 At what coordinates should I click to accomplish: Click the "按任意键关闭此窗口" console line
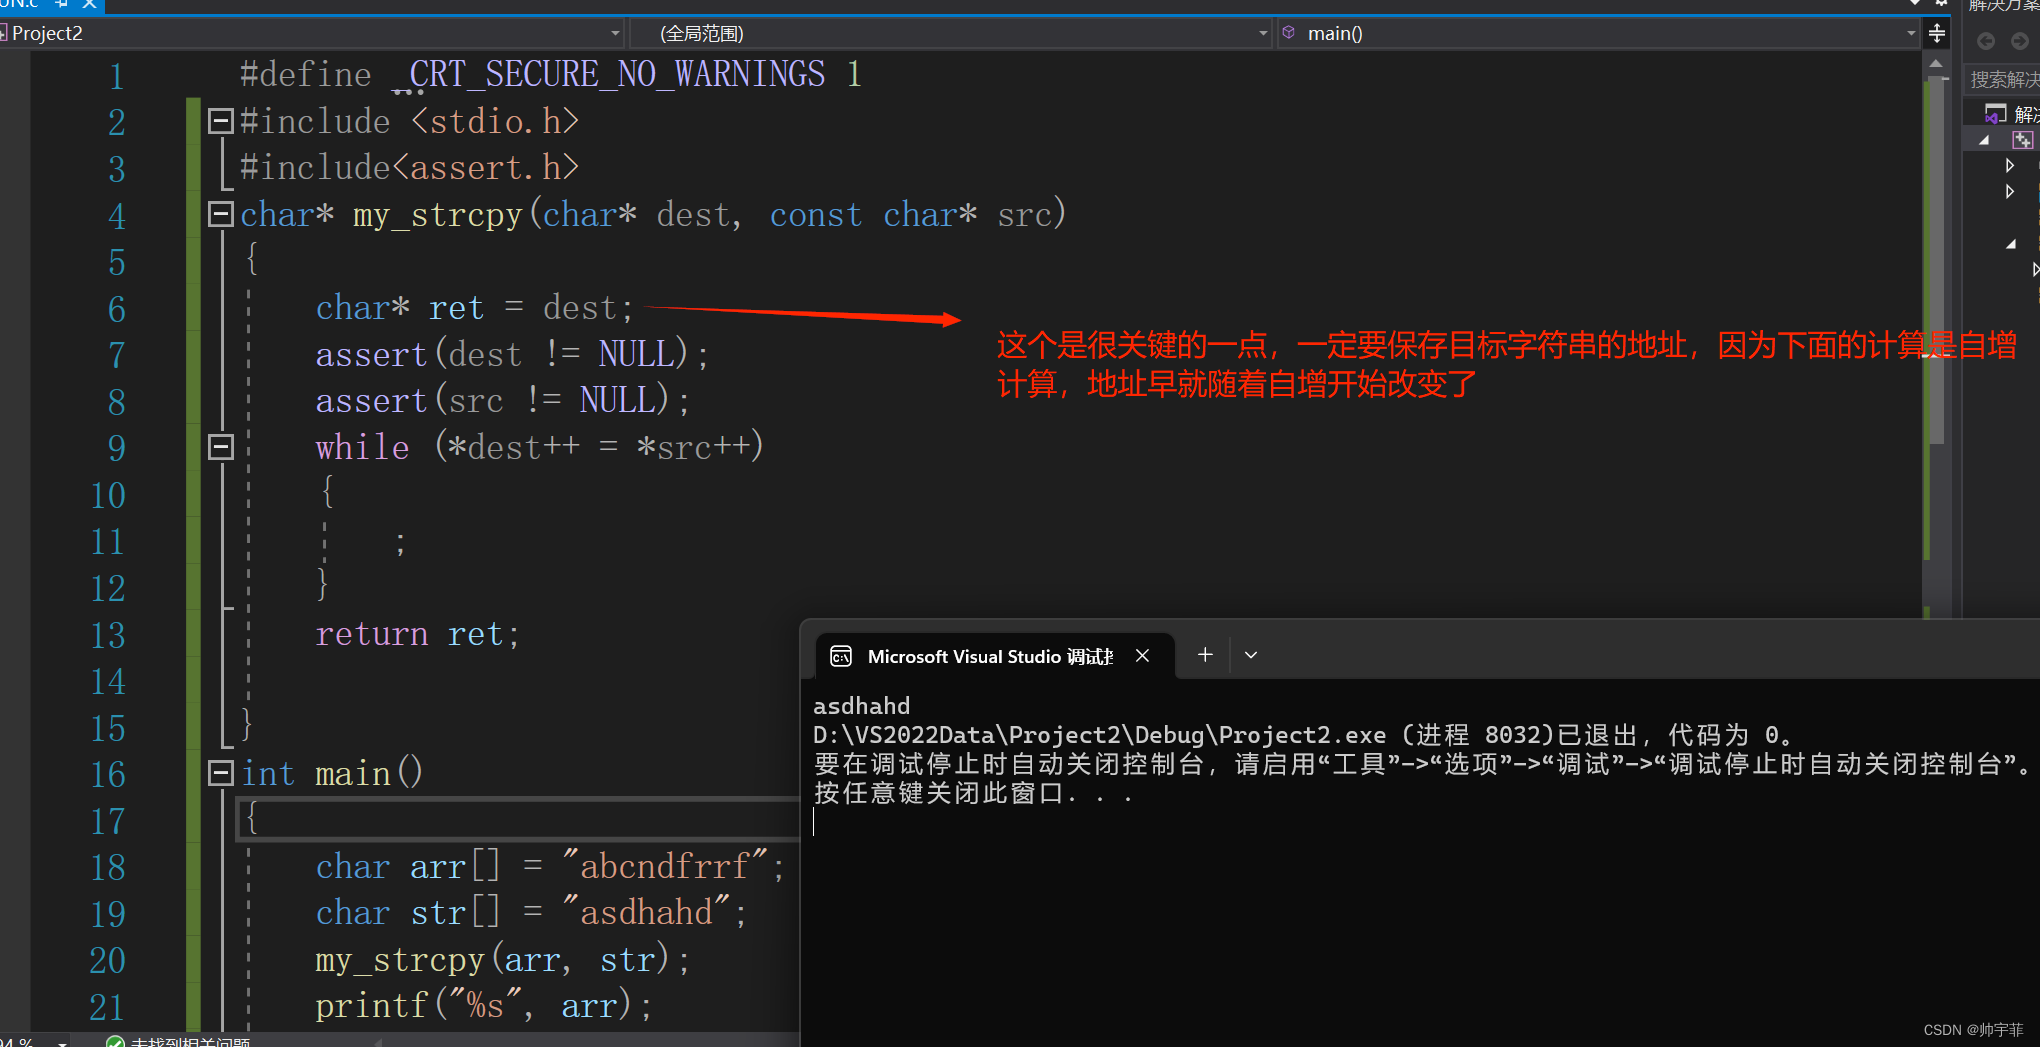975,794
